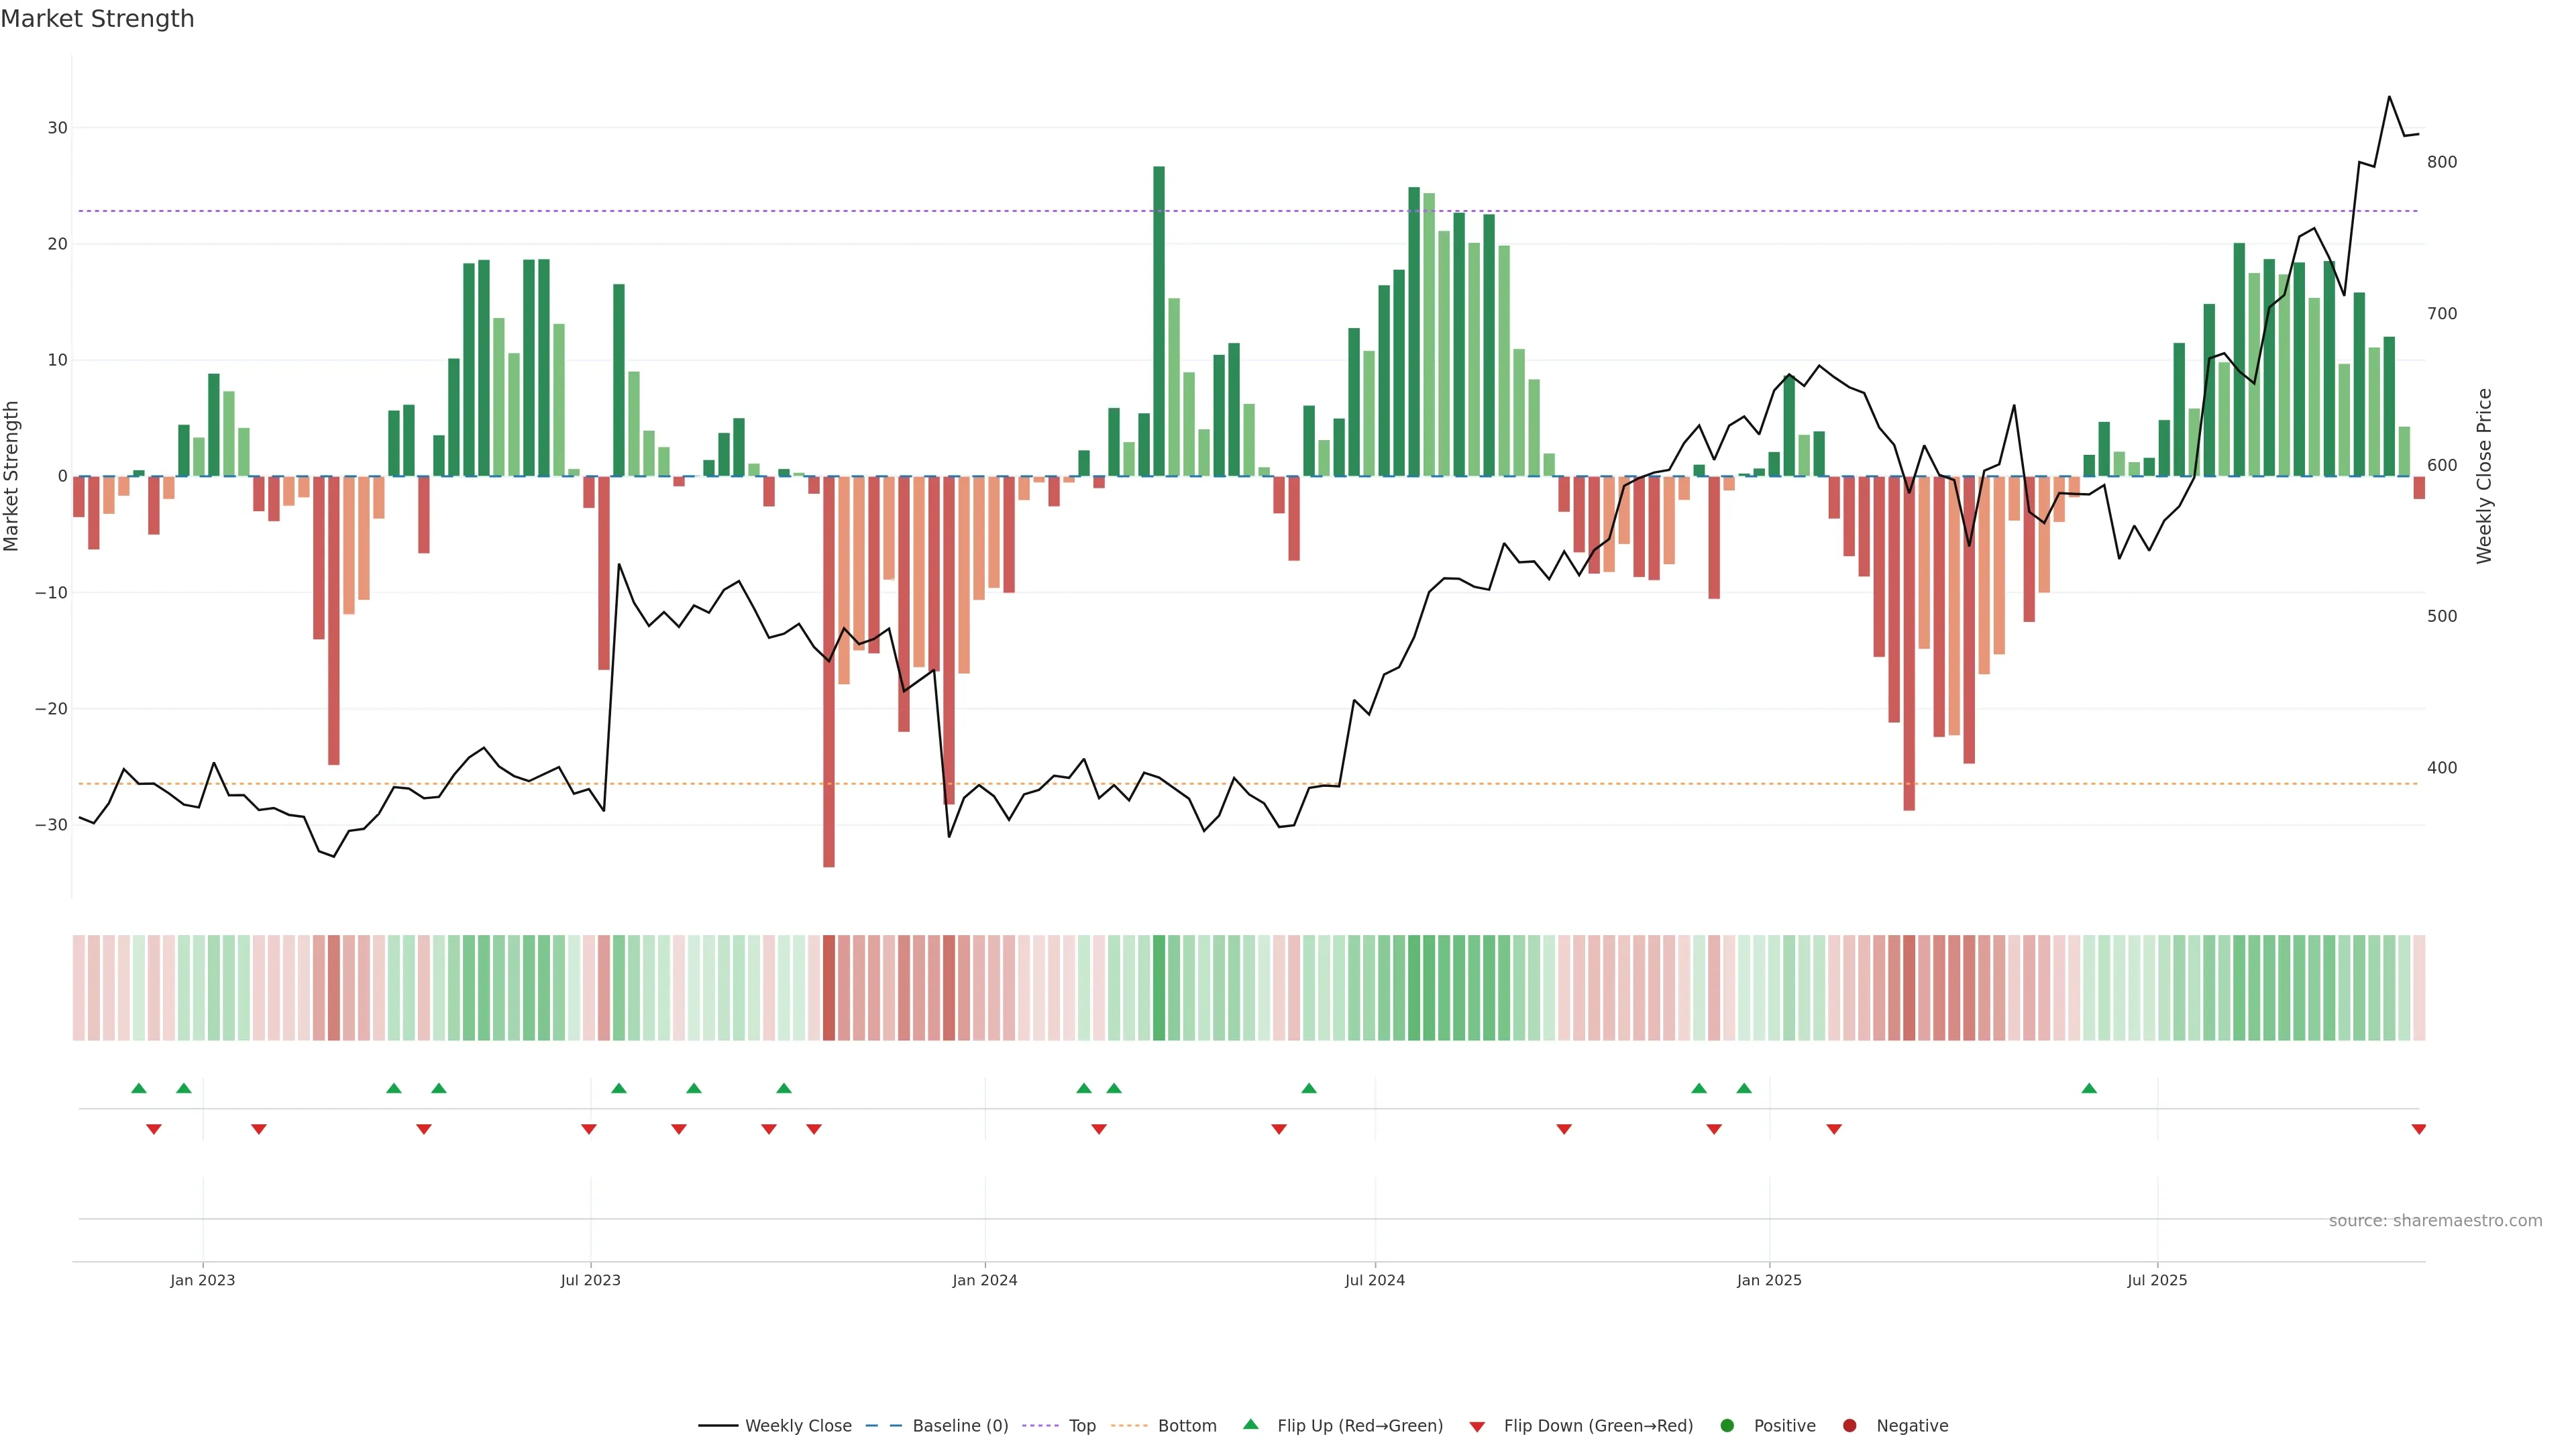Click the Positive green dot legend icon
The width and height of the screenshot is (2576, 1449).
coord(1727,1425)
